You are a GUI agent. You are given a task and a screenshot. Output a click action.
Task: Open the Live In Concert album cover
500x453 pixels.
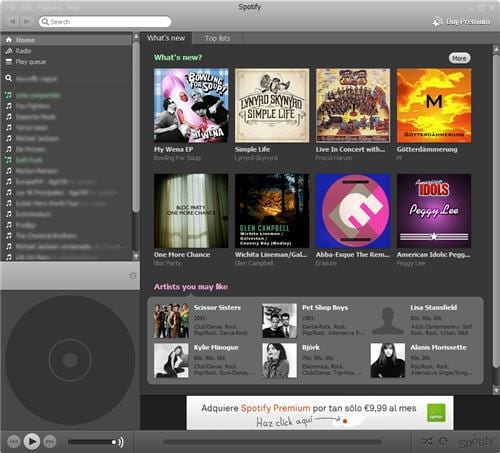click(353, 105)
